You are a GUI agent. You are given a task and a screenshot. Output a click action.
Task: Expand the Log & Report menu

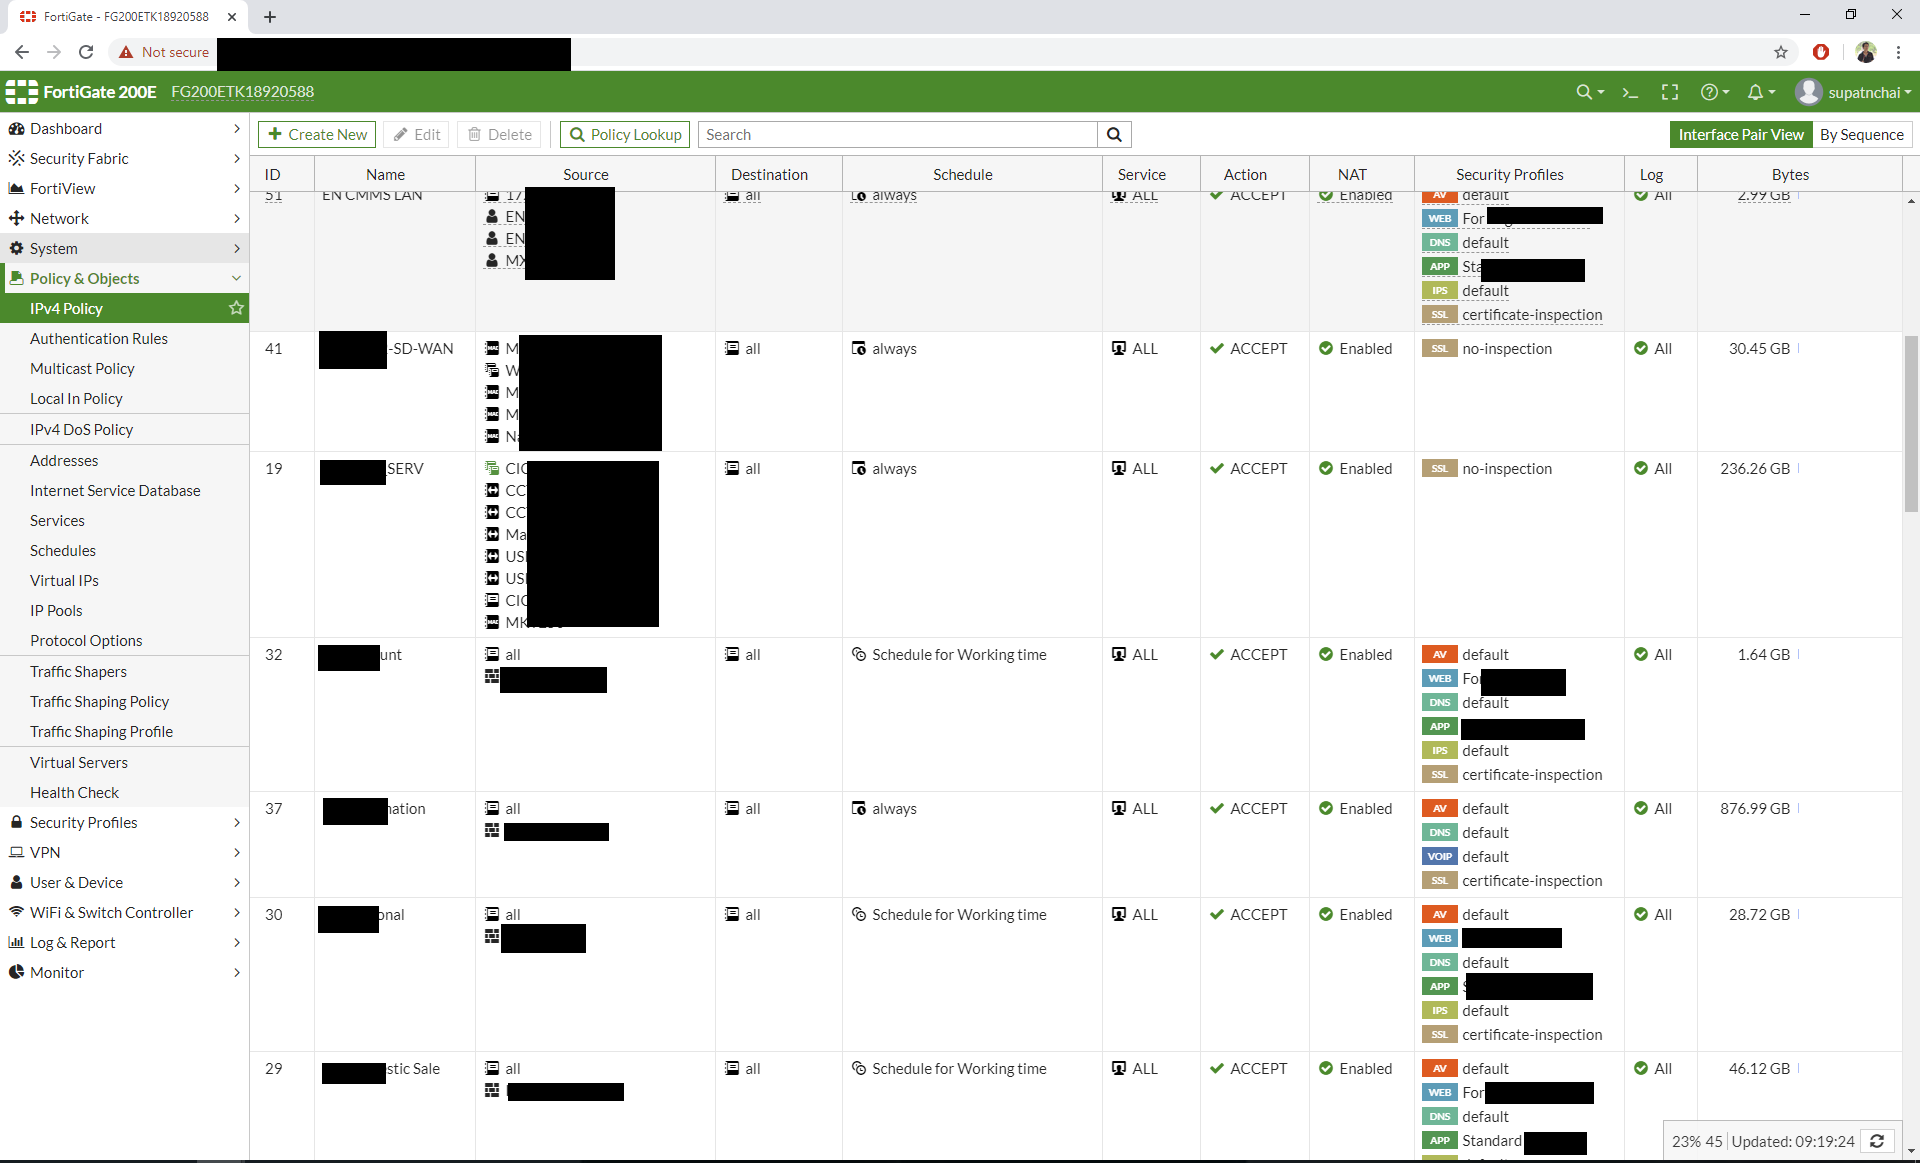pyautogui.click(x=124, y=942)
